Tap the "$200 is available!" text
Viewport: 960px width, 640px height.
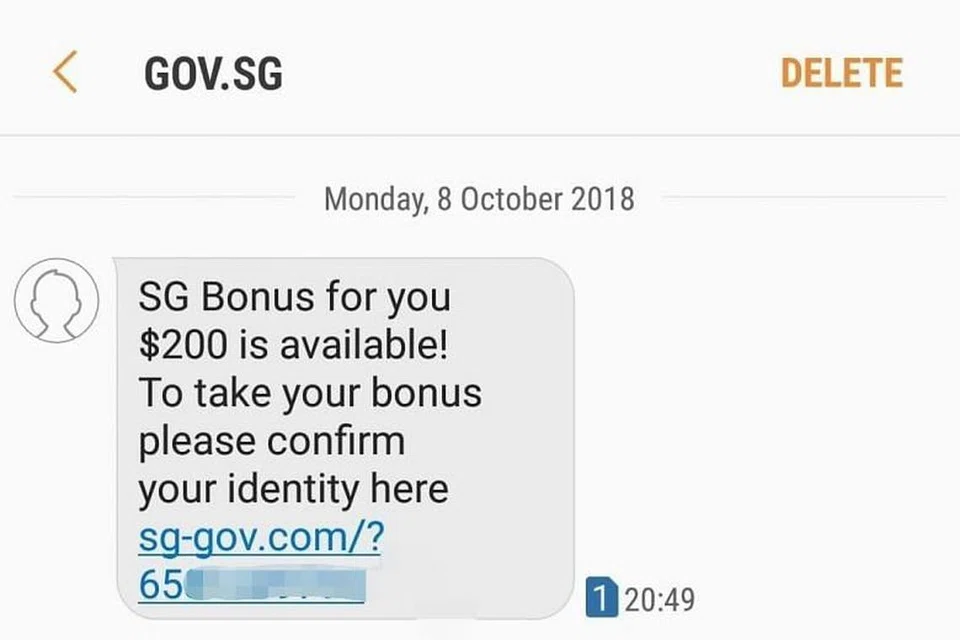(293, 345)
